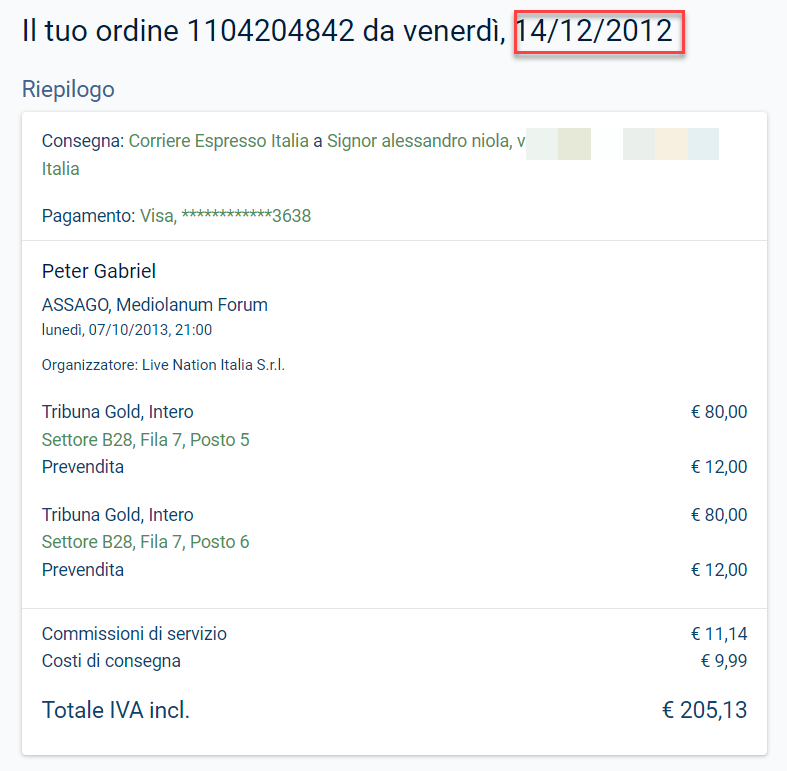Select ASSAGO, Mediolanum Forum venue text
The width and height of the screenshot is (787, 771).
point(155,305)
